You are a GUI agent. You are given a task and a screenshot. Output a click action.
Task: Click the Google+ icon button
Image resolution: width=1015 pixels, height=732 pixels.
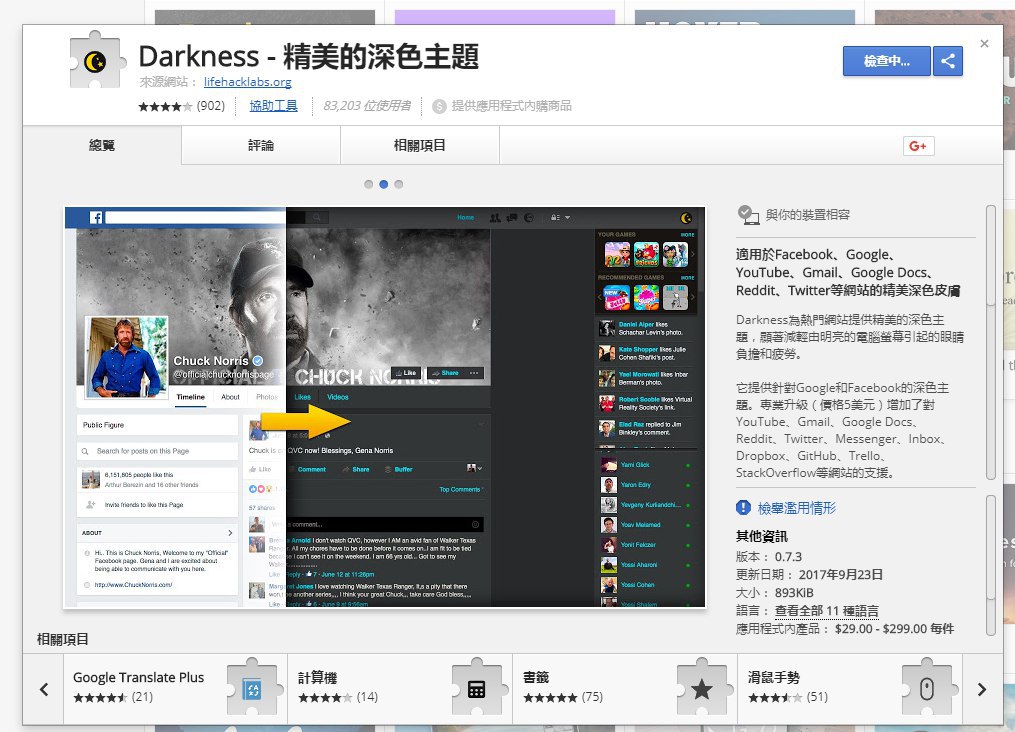click(918, 146)
